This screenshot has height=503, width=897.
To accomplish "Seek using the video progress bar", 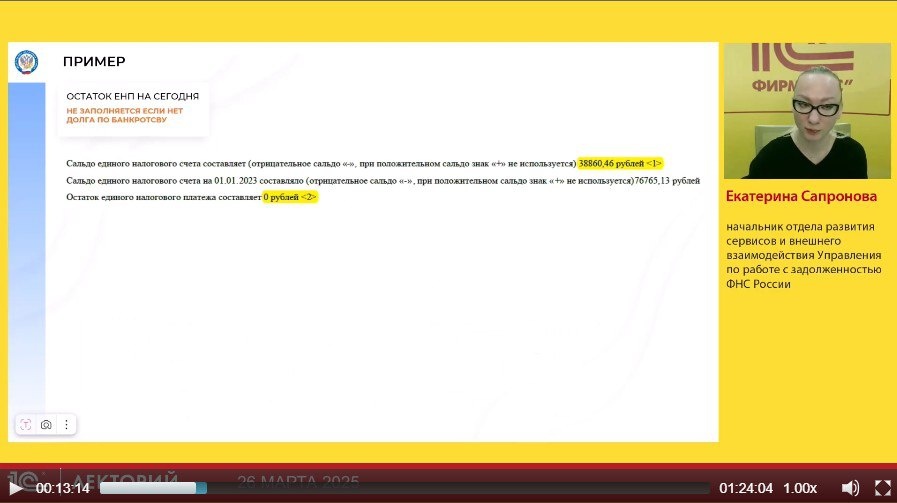I will pos(404,488).
